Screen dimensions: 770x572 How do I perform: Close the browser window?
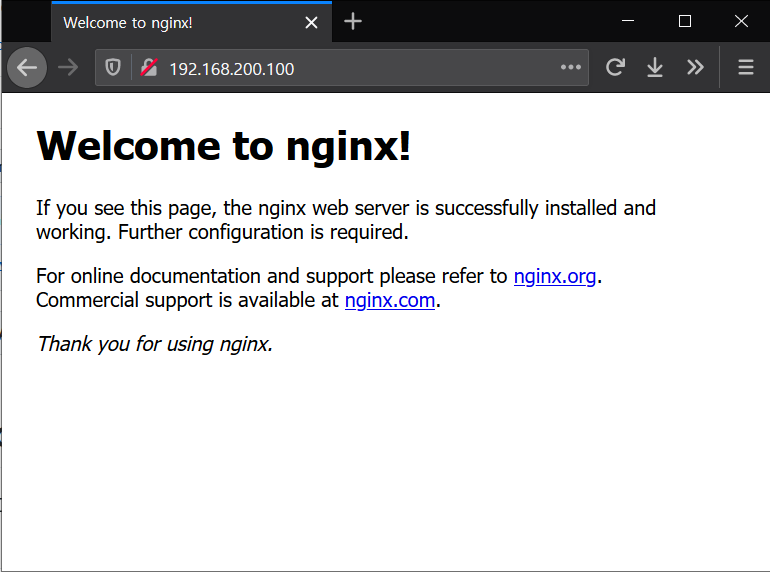[x=741, y=21]
